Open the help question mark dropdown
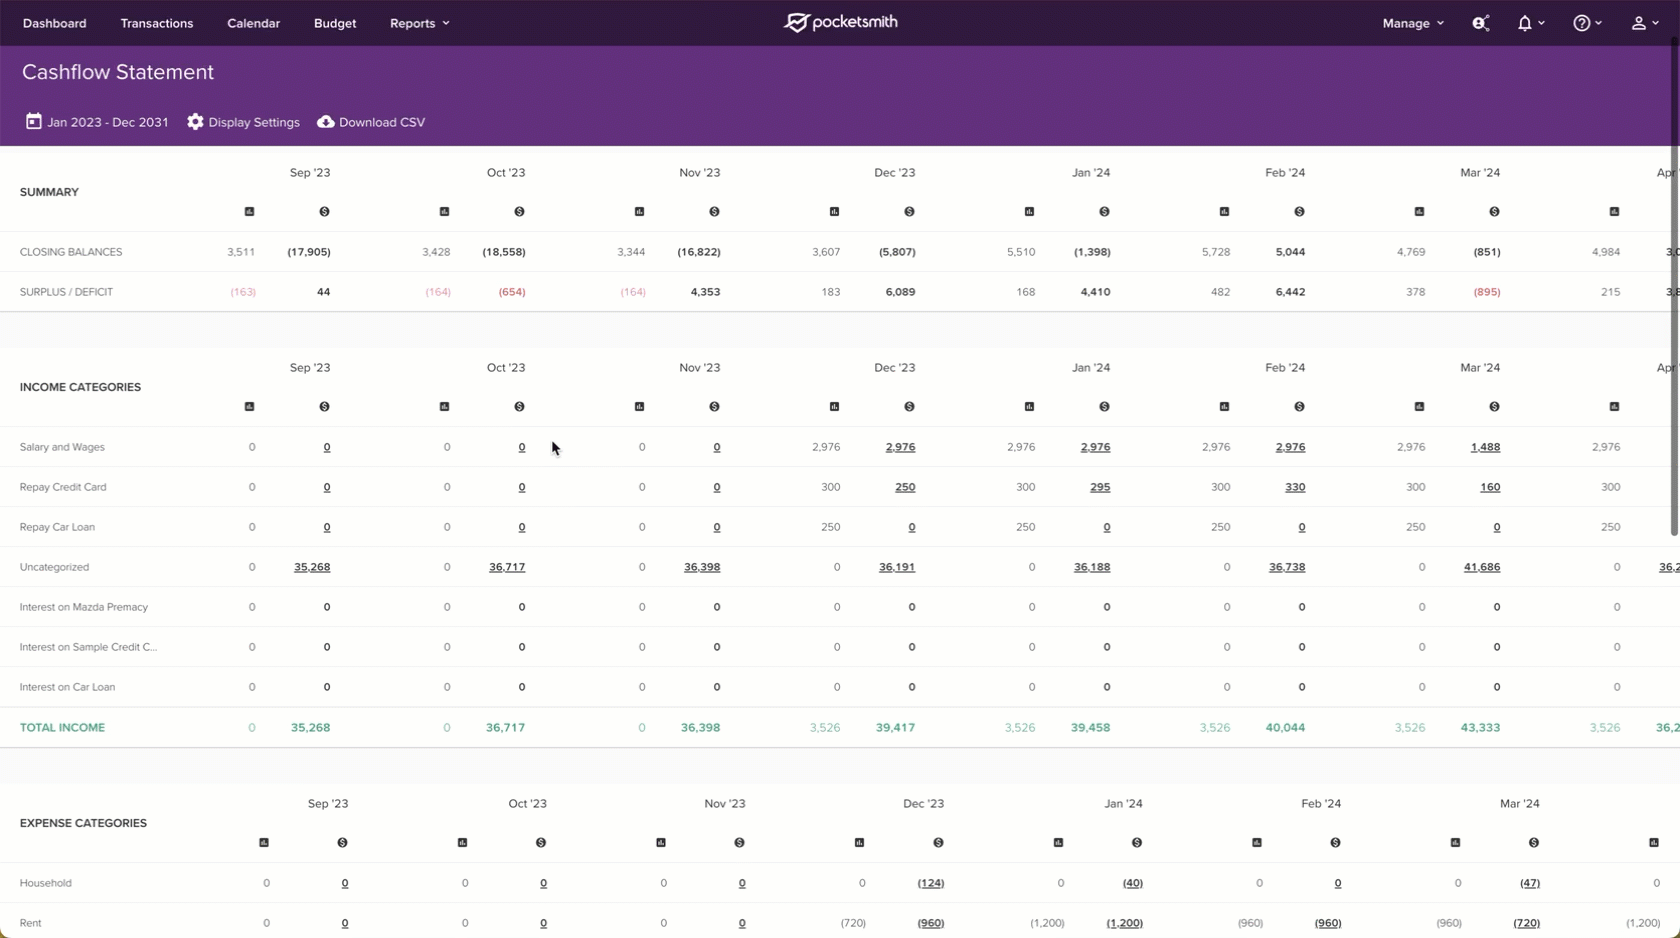The image size is (1680, 938). point(1587,23)
